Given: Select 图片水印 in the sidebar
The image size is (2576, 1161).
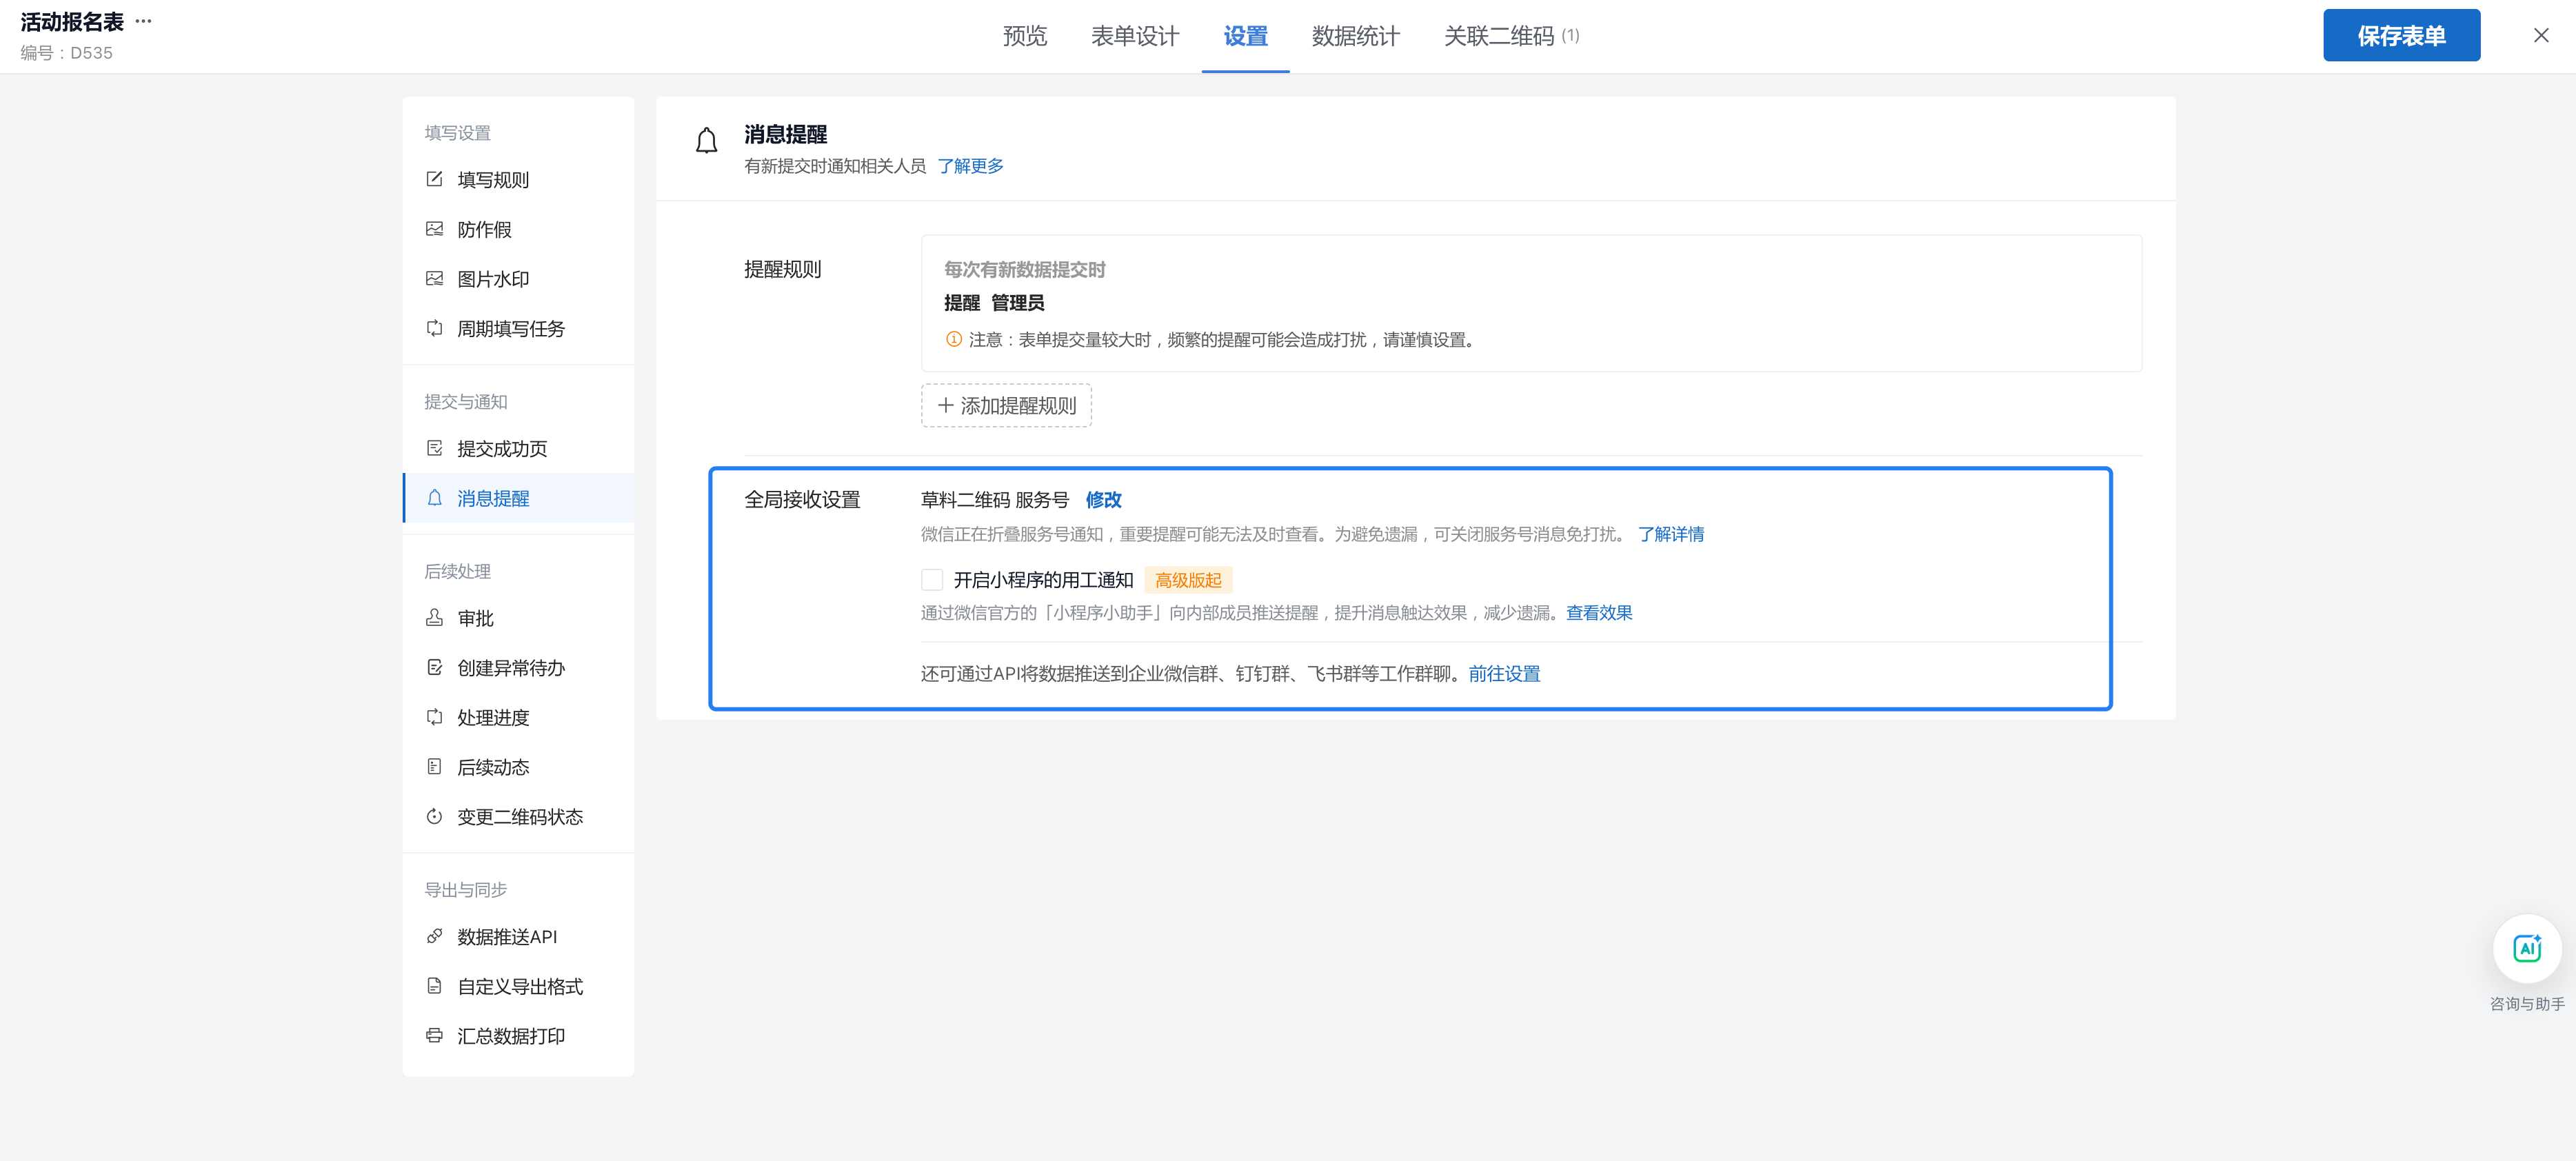Looking at the screenshot, I should click(x=518, y=279).
